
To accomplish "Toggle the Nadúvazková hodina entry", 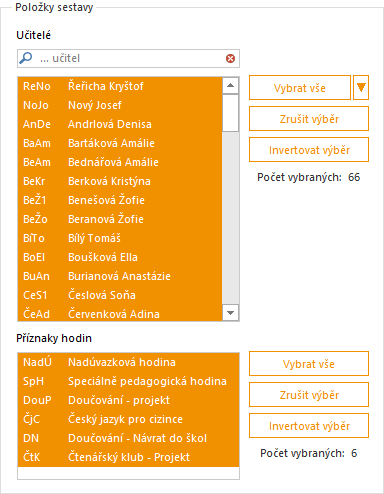I will point(128,362).
